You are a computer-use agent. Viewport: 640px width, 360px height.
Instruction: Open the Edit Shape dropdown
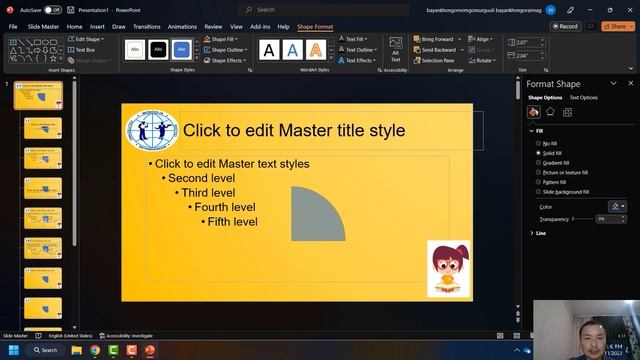tap(86, 39)
